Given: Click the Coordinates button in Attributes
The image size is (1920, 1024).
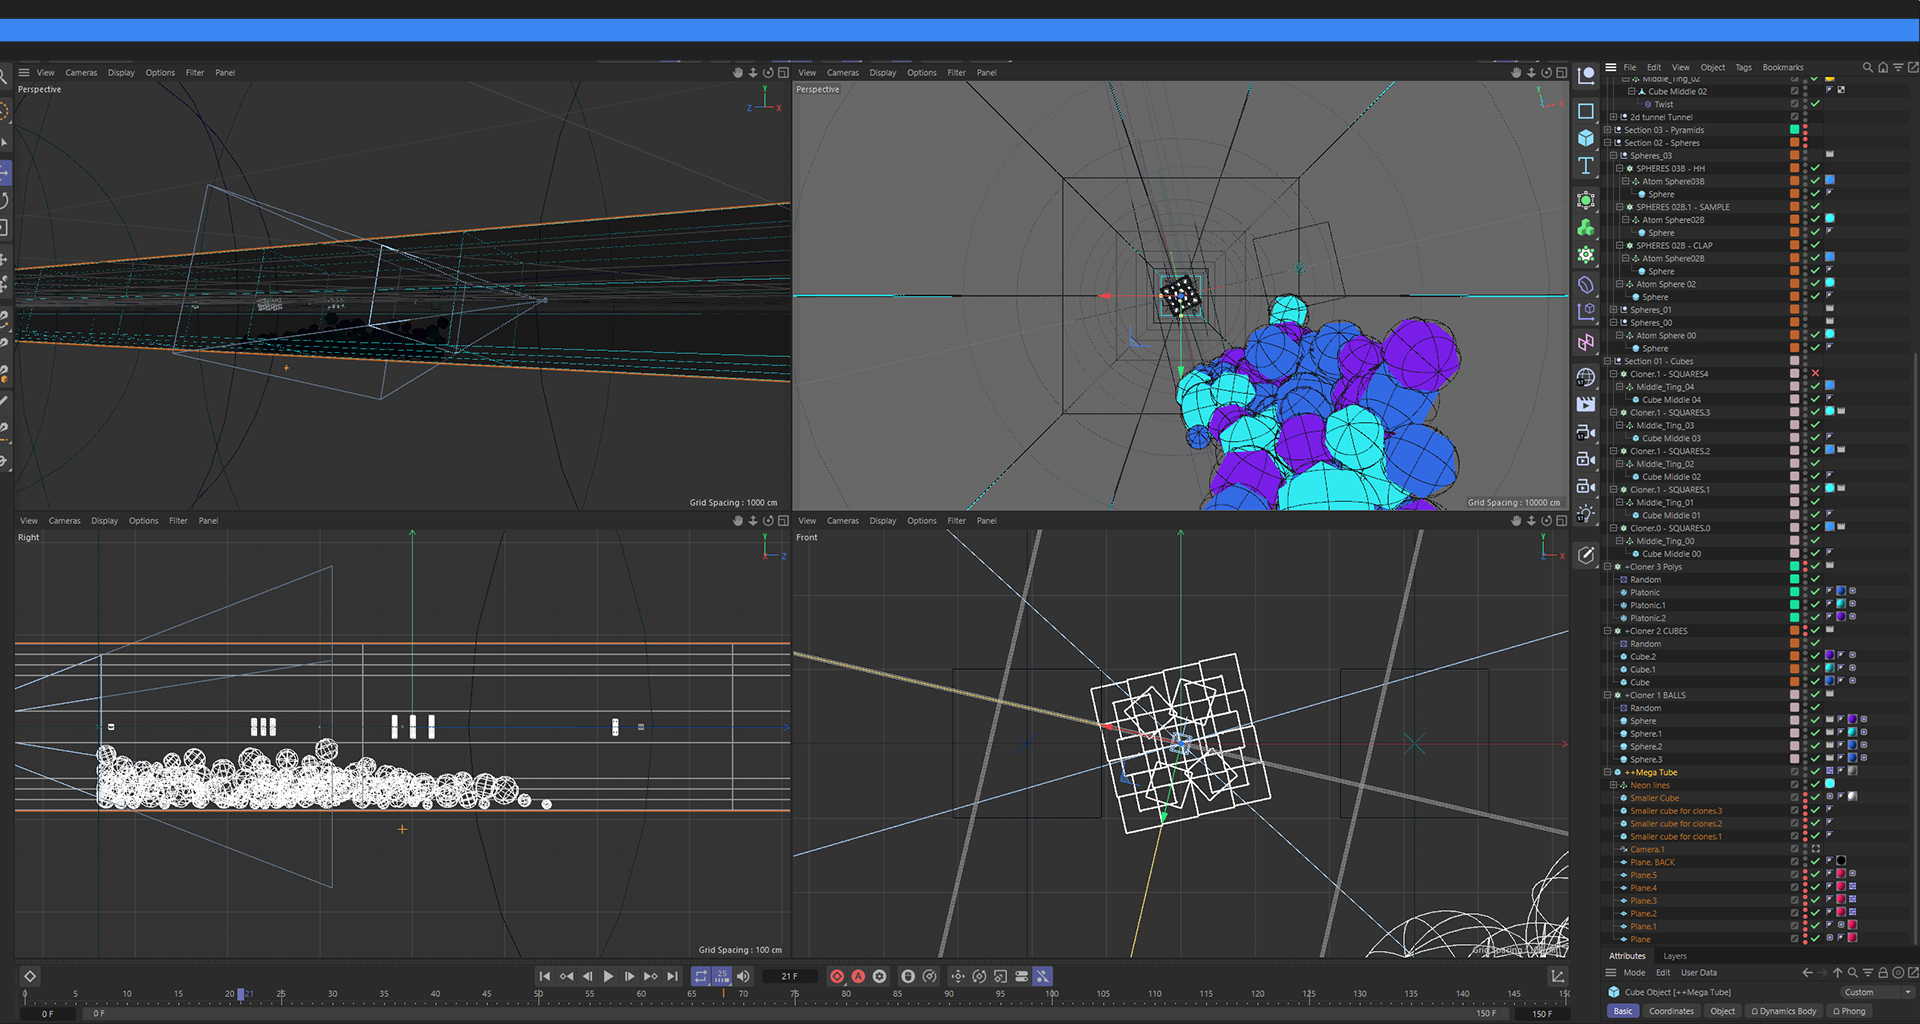Looking at the screenshot, I should click(1671, 1011).
